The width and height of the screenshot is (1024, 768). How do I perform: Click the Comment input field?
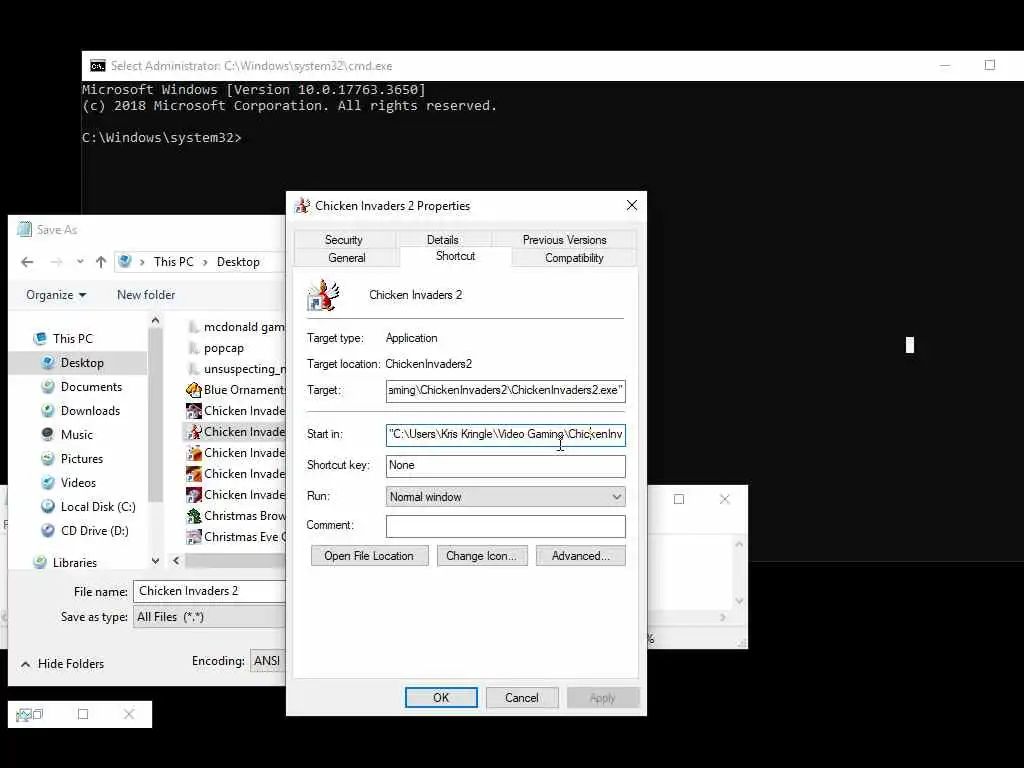point(505,526)
